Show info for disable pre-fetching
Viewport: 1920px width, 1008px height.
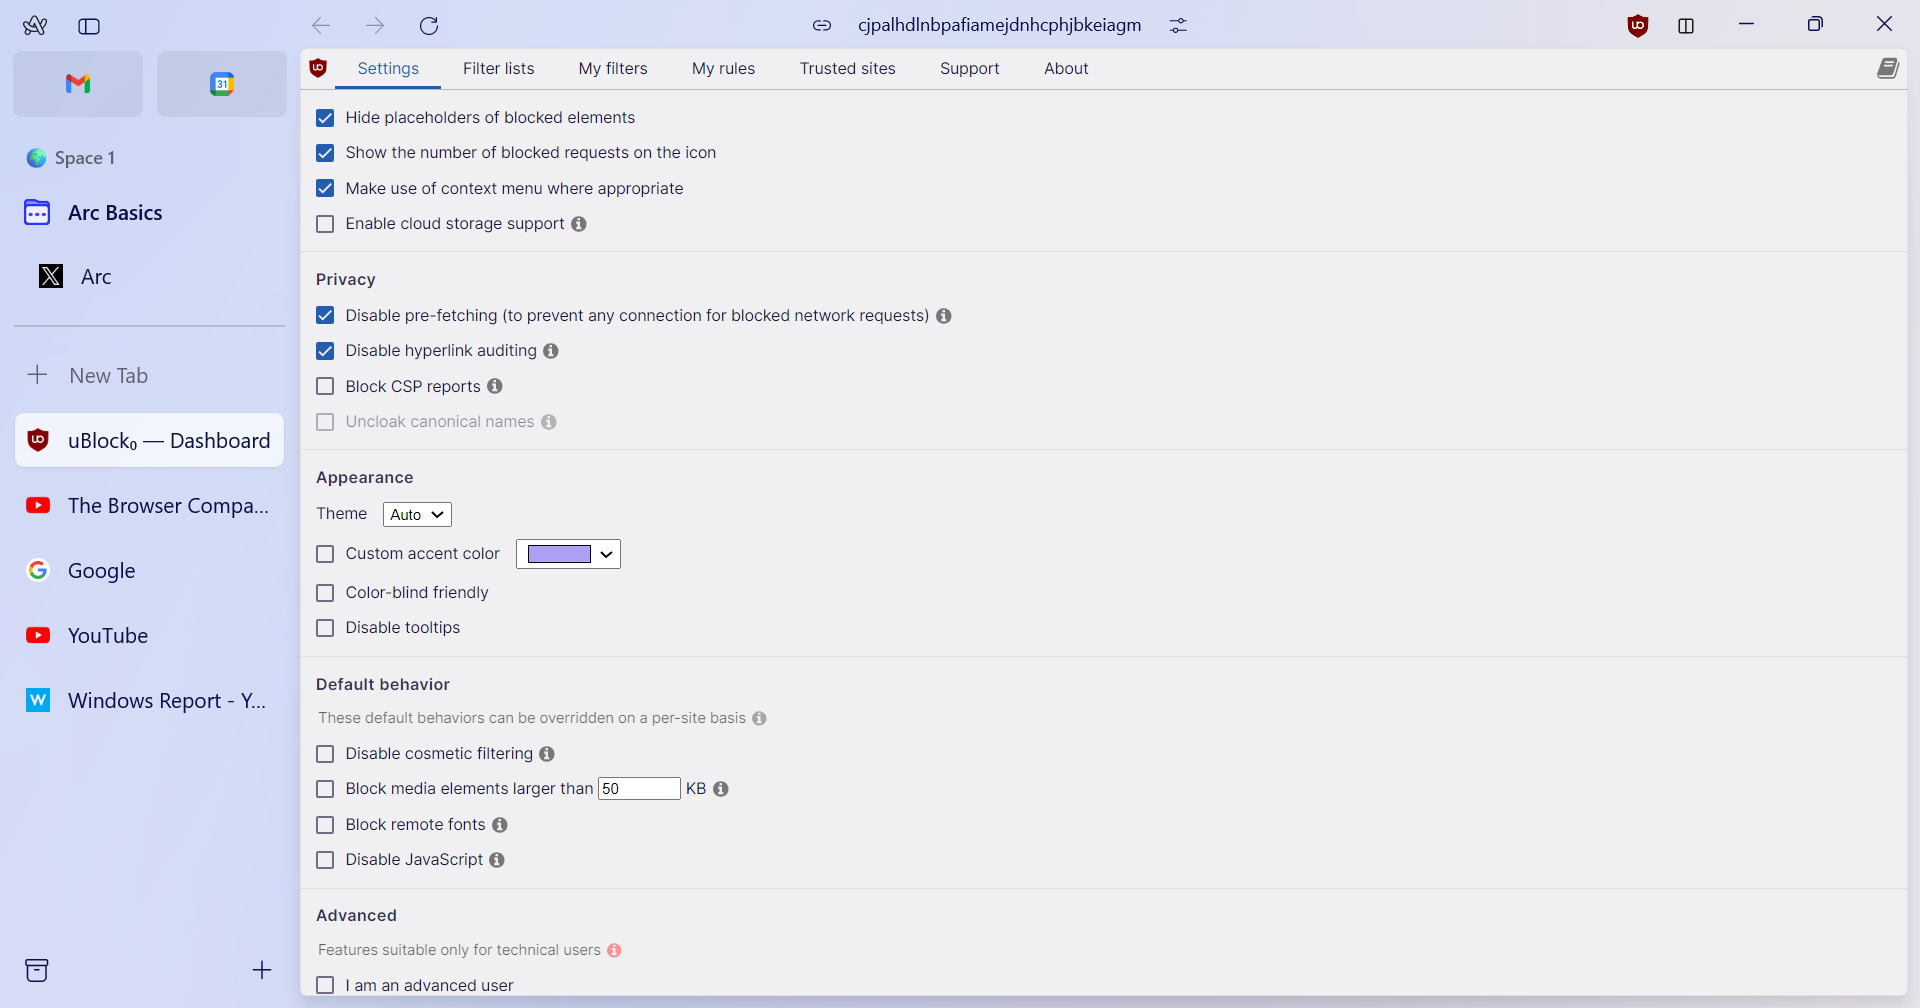pos(943,316)
